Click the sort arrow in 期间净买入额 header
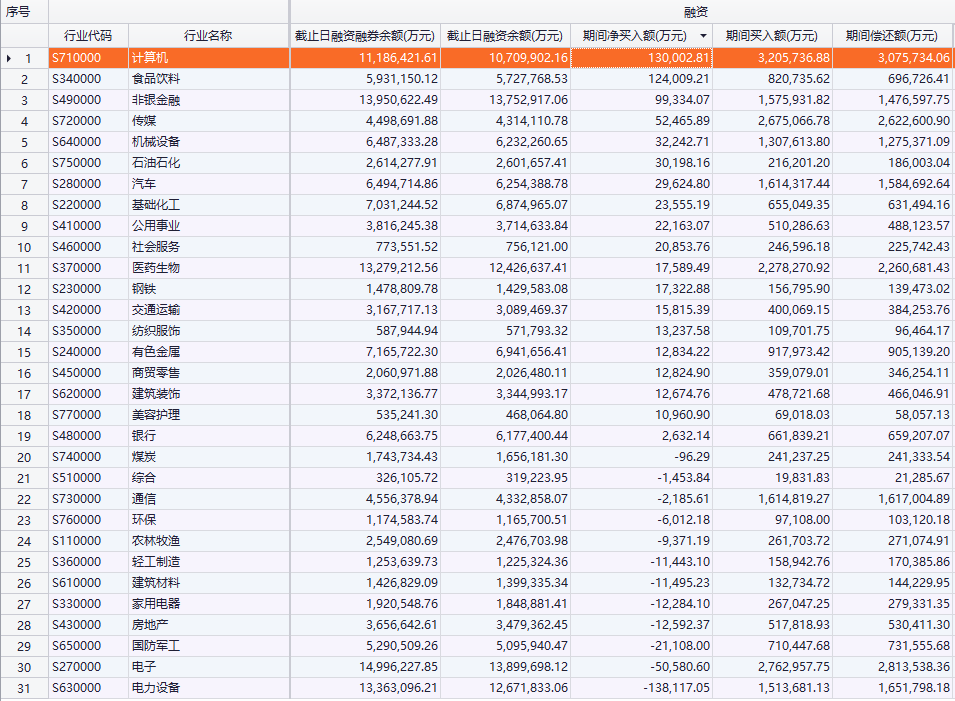The width and height of the screenshot is (955, 701). (x=703, y=36)
